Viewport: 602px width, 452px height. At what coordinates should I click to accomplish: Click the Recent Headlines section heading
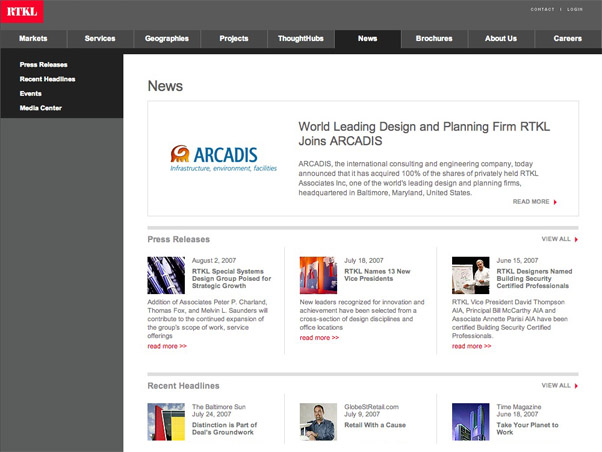coord(184,386)
